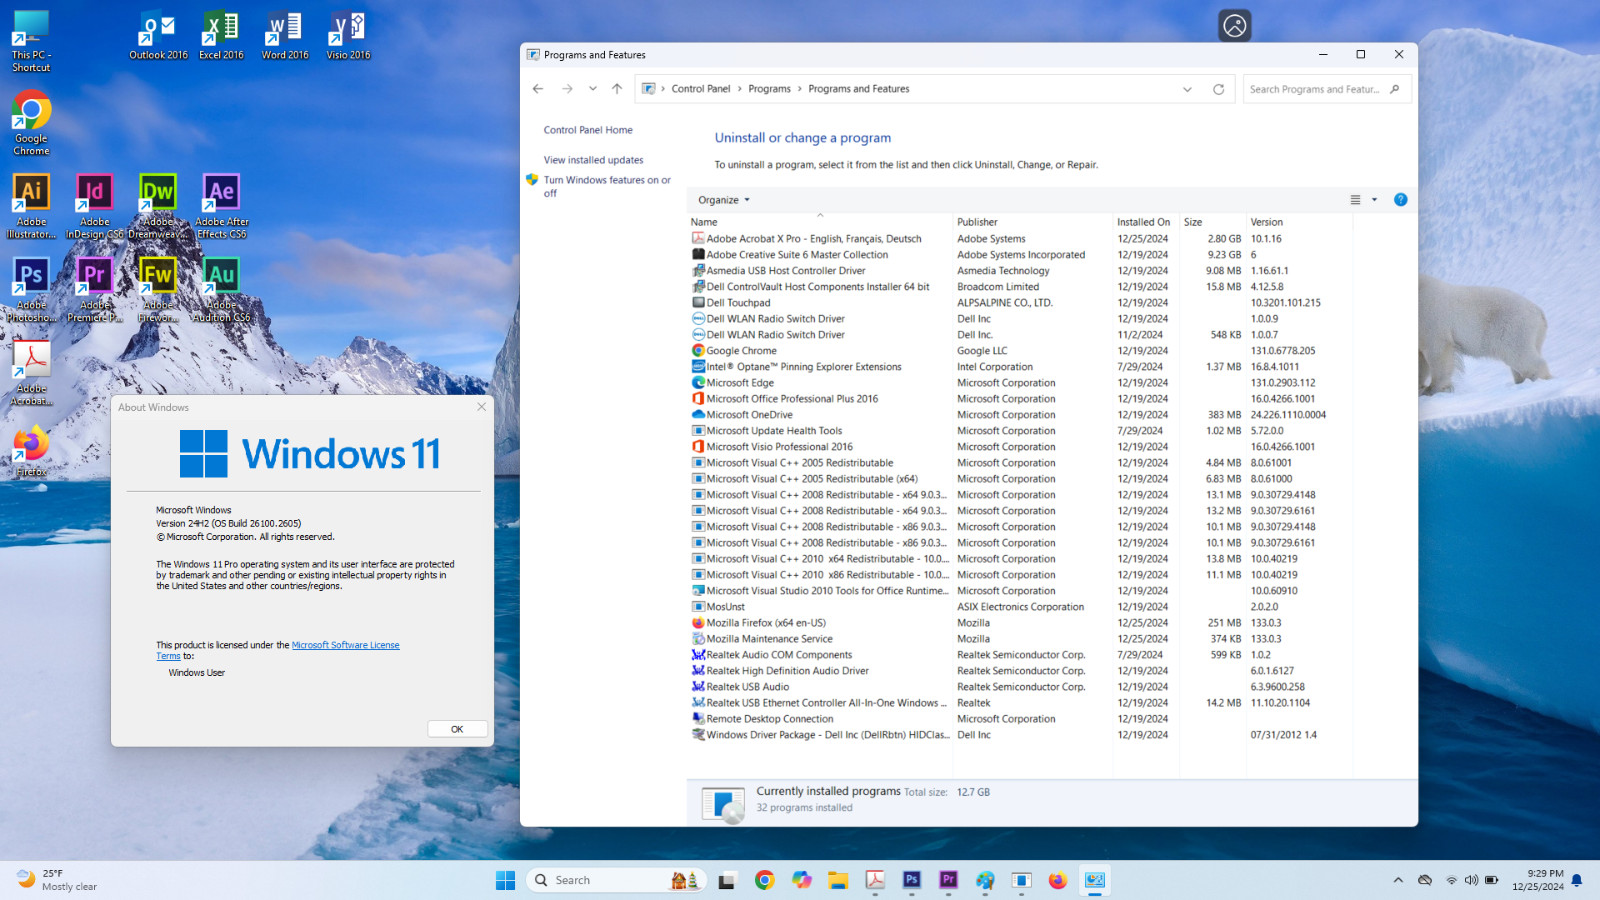The image size is (1600, 900).
Task: Open recent locations dropdown arrow
Action: coord(593,89)
